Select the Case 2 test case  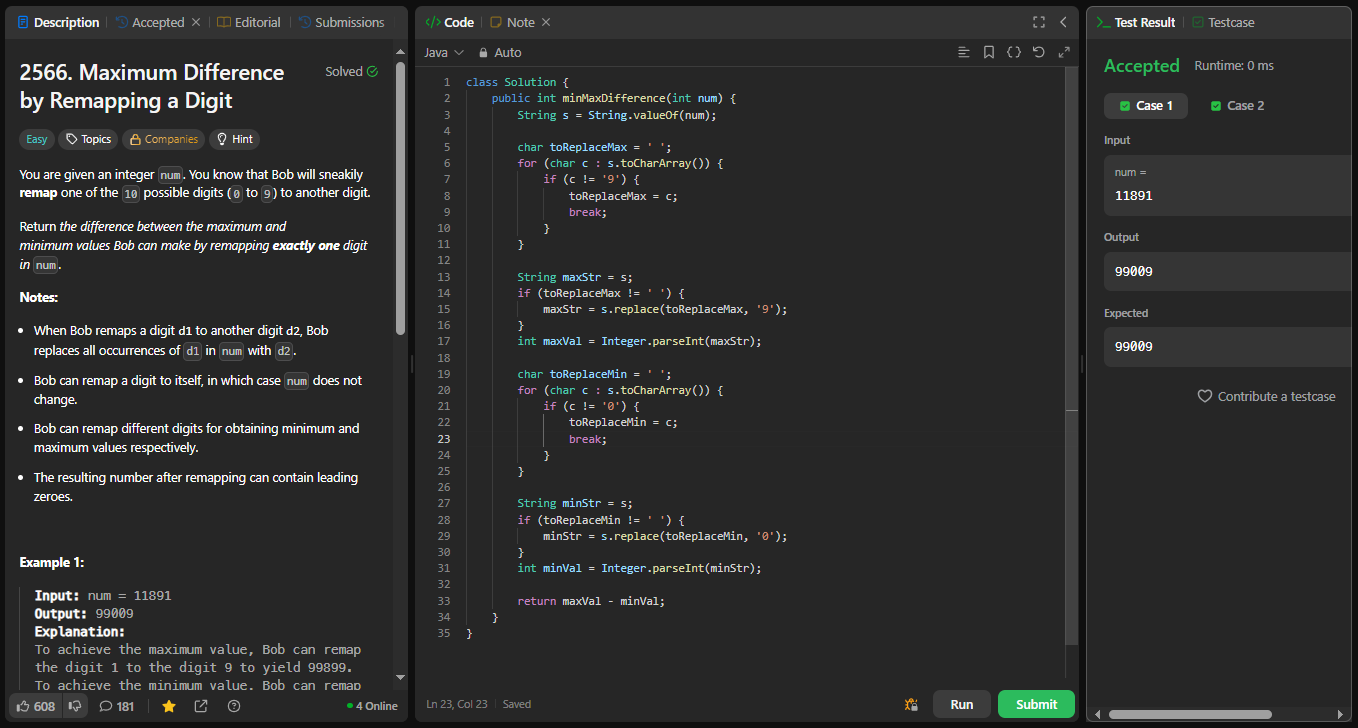1237,106
